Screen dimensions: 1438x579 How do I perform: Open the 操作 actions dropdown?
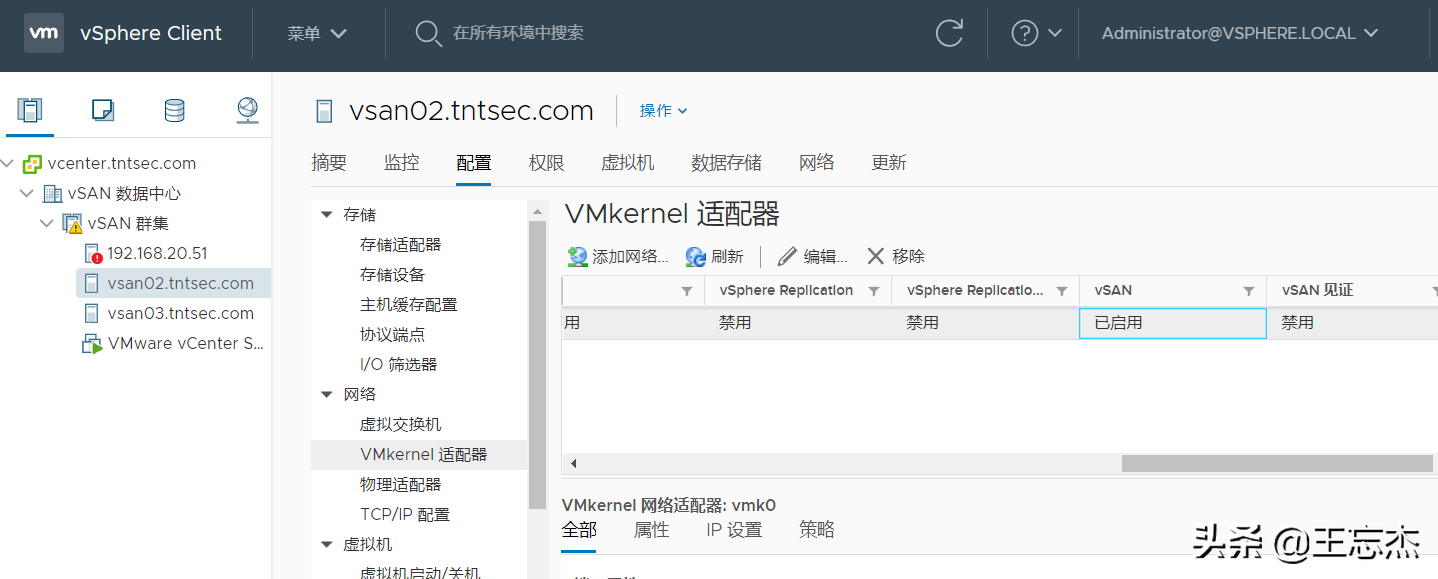(664, 110)
